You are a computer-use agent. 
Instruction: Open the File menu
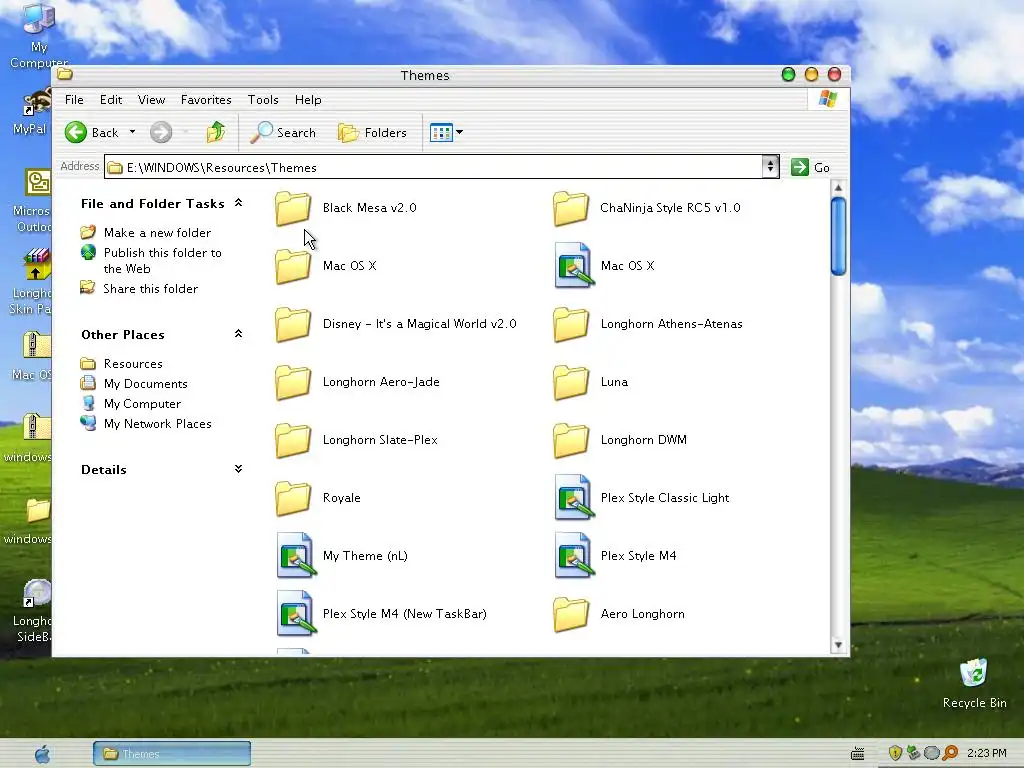74,100
